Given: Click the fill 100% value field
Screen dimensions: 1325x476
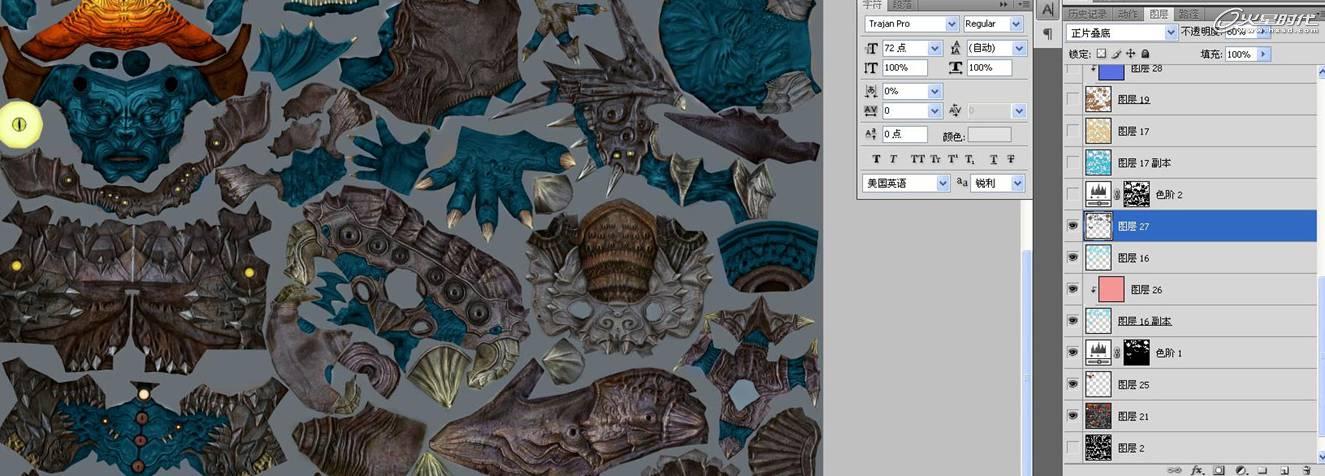Looking at the screenshot, I should point(1240,54).
